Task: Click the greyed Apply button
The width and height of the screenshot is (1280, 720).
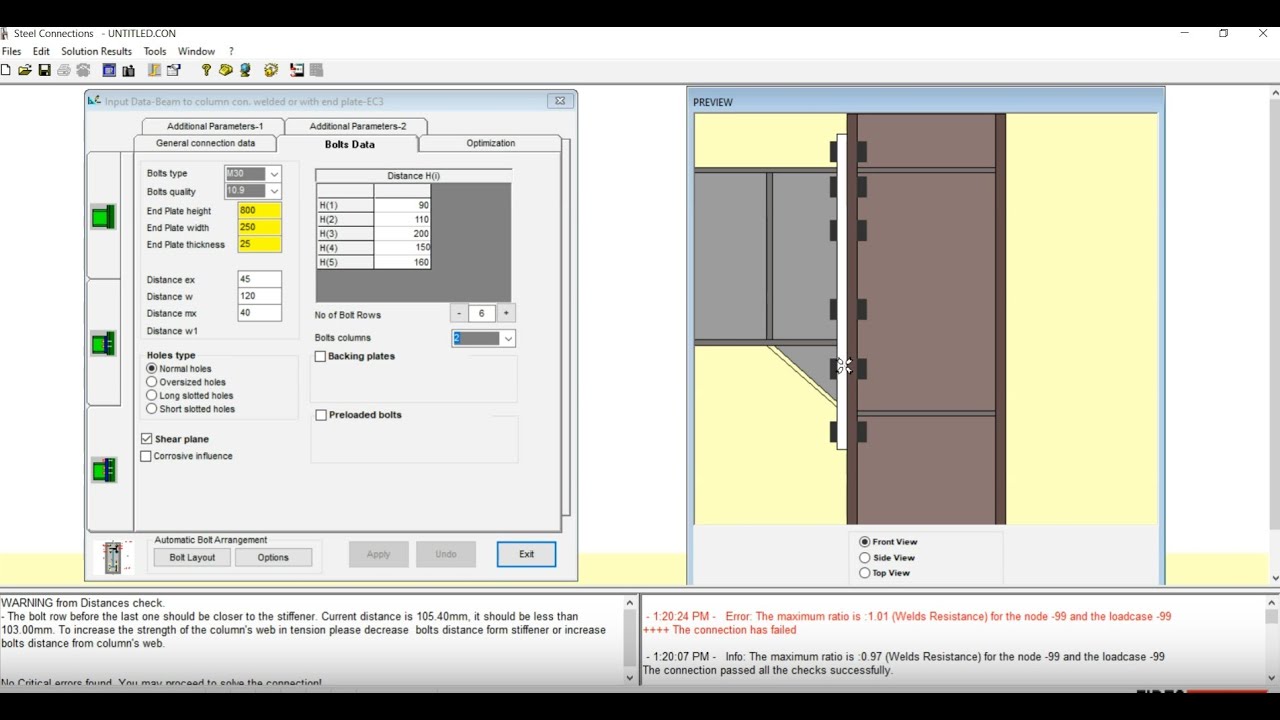Action: coord(378,554)
